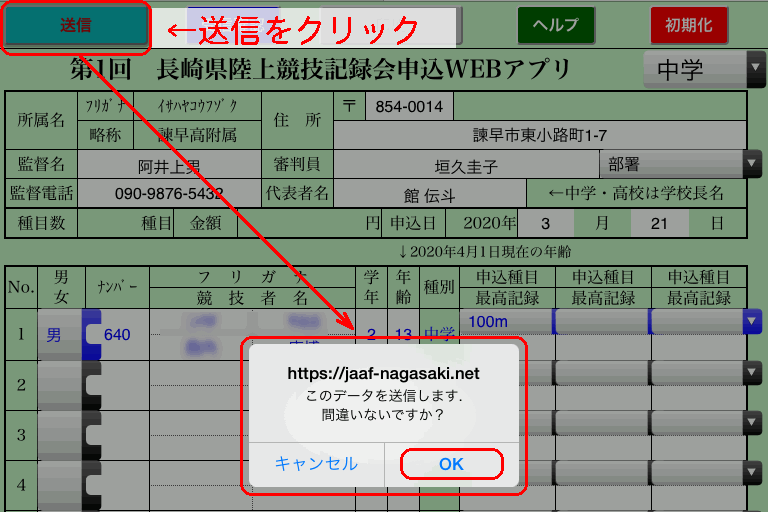768x512 pixels.
Task: Open the 中学 school category dropdown
Action: coord(704,69)
